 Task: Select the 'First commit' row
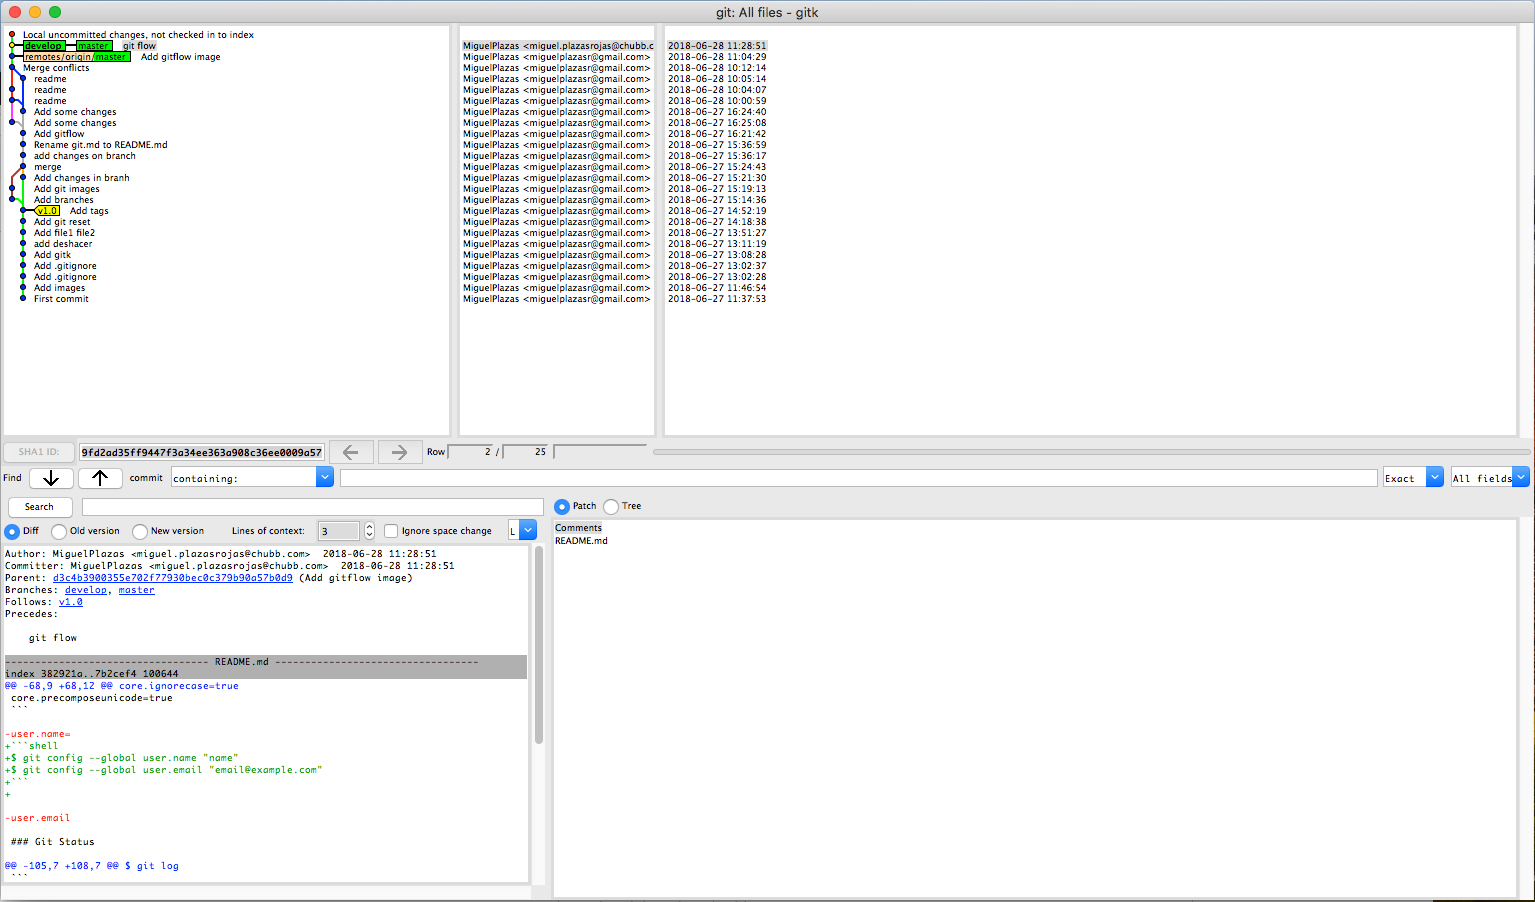click(61, 299)
